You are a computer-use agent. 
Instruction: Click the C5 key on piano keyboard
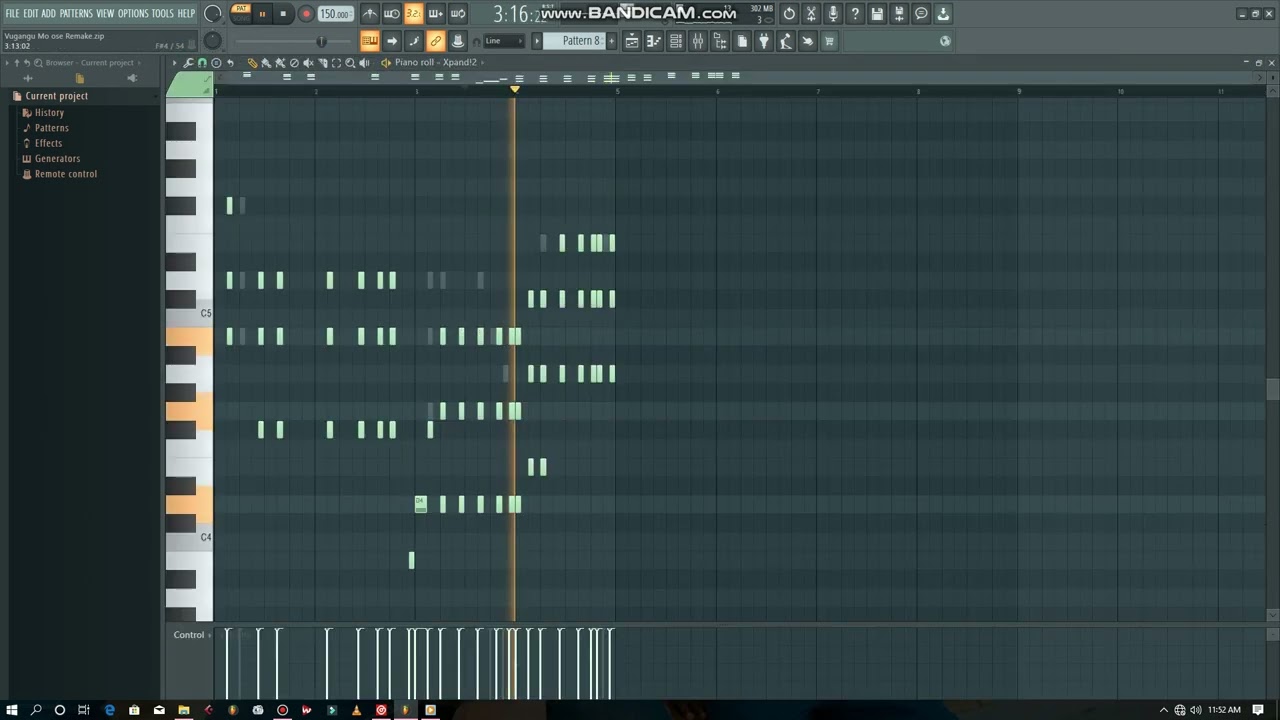click(x=190, y=313)
